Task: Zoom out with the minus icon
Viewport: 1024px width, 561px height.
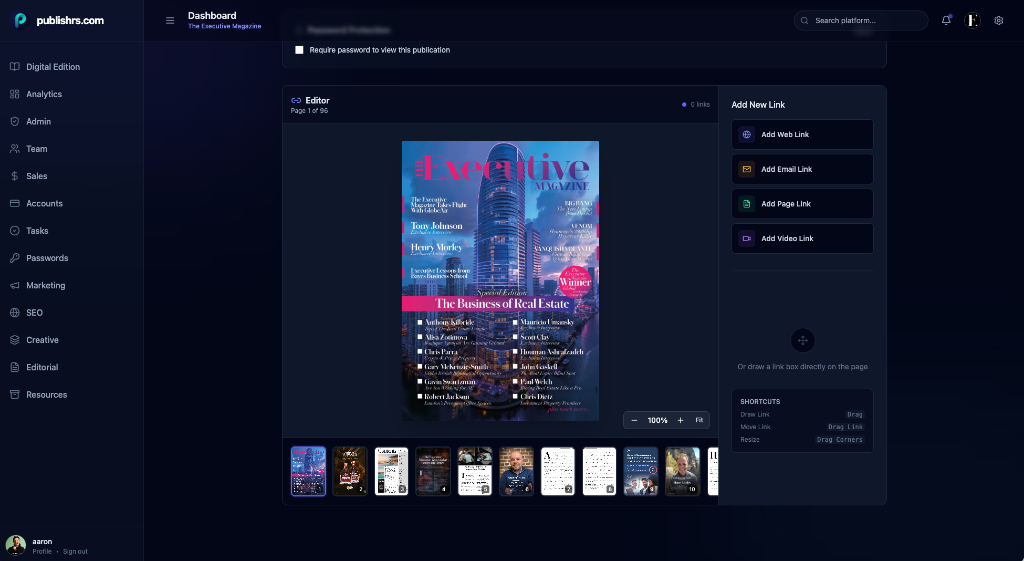Action: 634,421
